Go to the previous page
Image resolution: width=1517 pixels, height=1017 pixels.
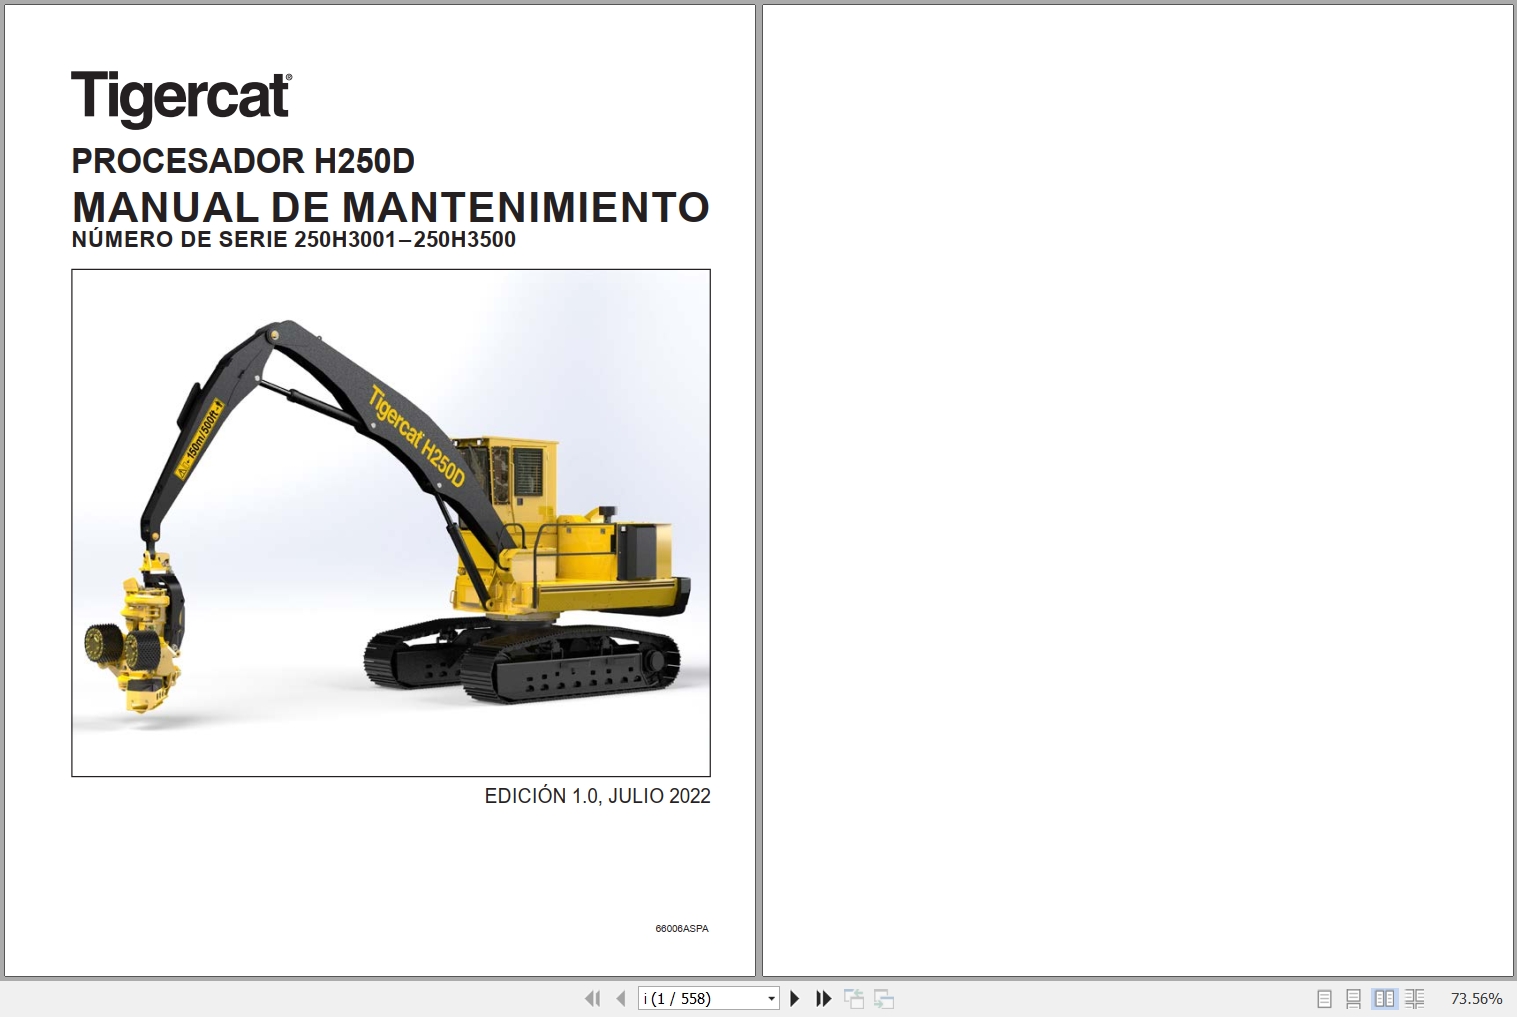(619, 998)
